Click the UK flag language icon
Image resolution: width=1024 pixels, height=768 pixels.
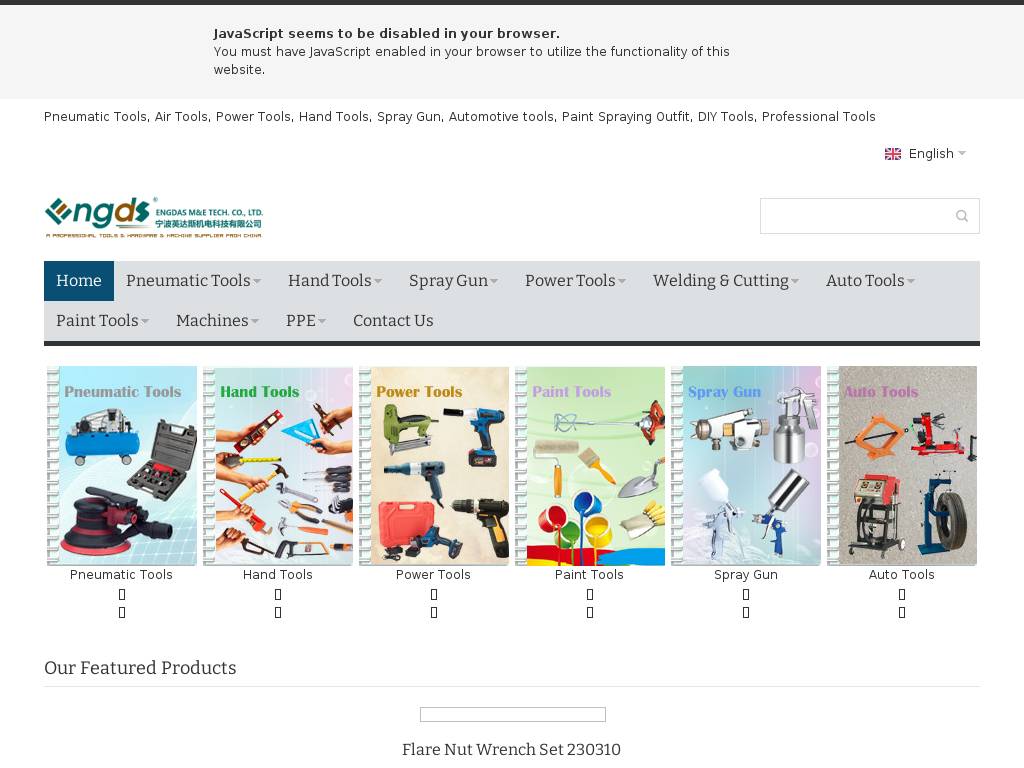pos(893,154)
